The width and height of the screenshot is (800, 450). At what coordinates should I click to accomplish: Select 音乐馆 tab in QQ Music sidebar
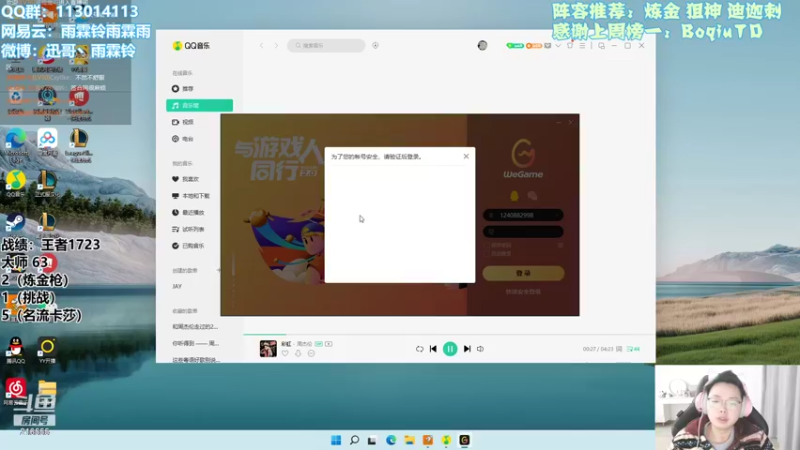click(199, 105)
